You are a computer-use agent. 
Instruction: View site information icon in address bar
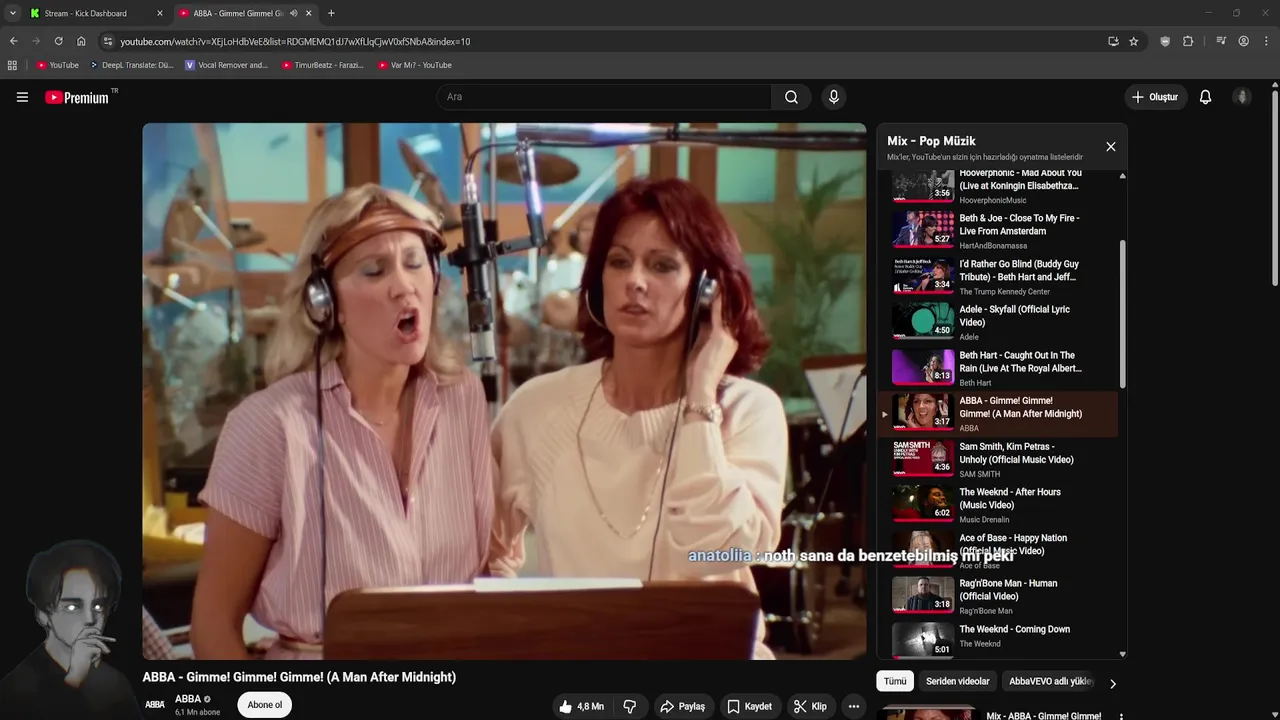click(x=108, y=41)
